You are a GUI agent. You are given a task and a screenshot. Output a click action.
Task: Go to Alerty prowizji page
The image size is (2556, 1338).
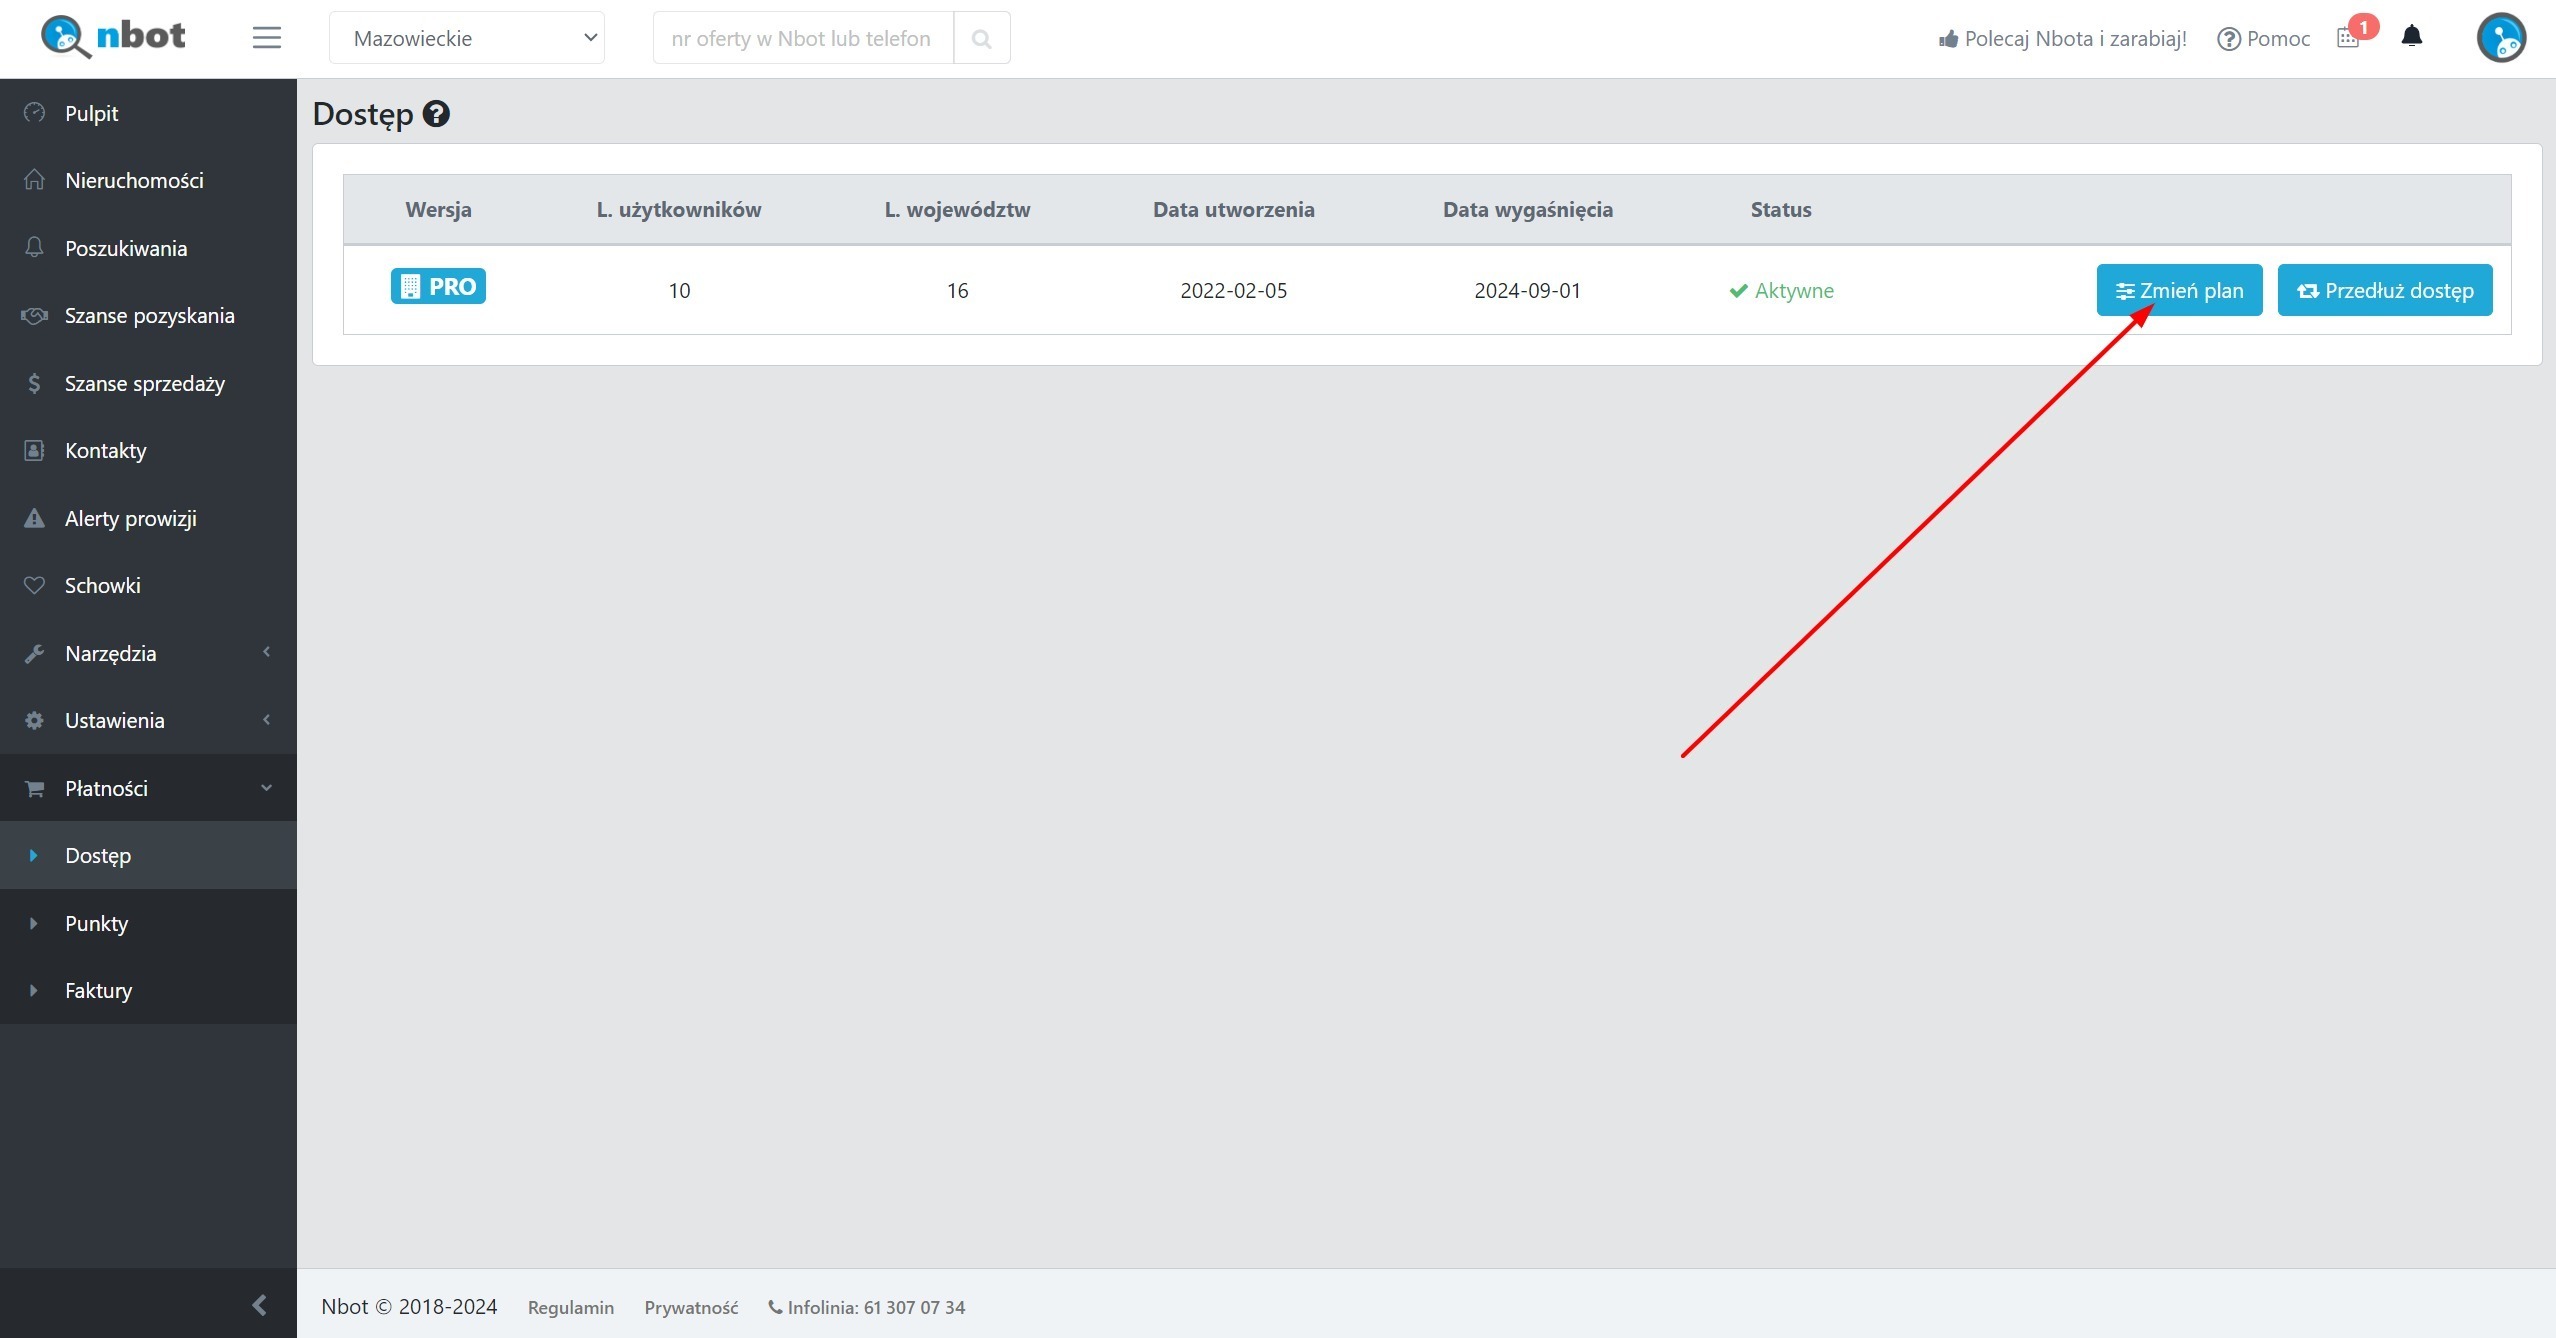[130, 518]
